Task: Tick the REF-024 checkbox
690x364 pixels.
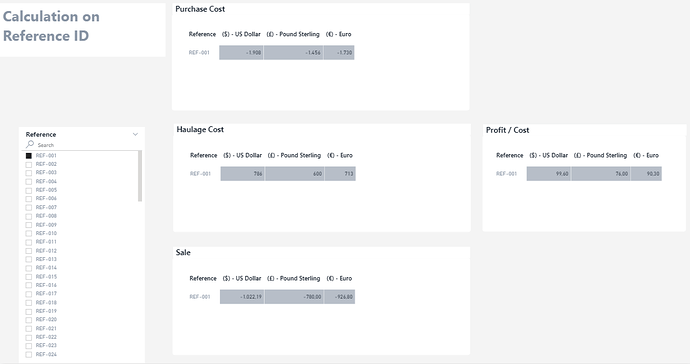Action: click(29, 354)
